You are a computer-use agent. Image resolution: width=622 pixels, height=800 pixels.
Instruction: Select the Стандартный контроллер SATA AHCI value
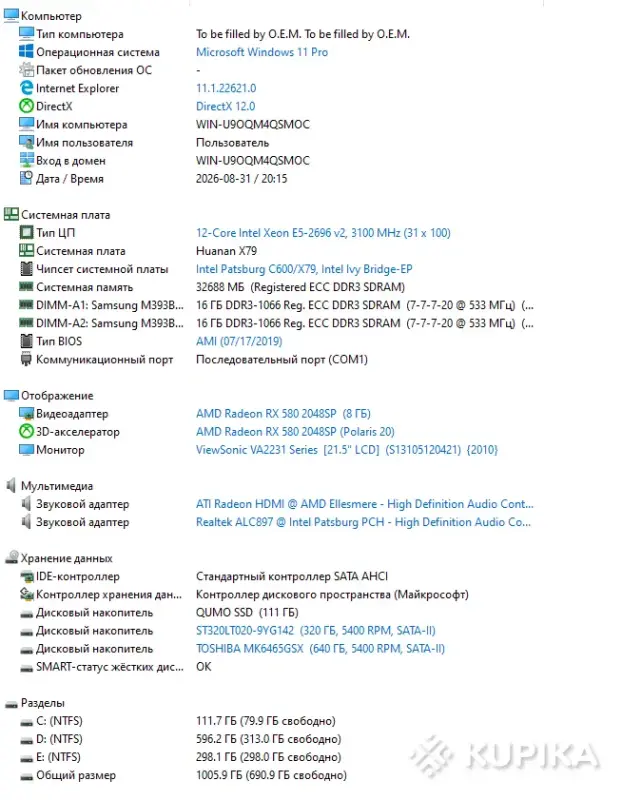point(292,576)
